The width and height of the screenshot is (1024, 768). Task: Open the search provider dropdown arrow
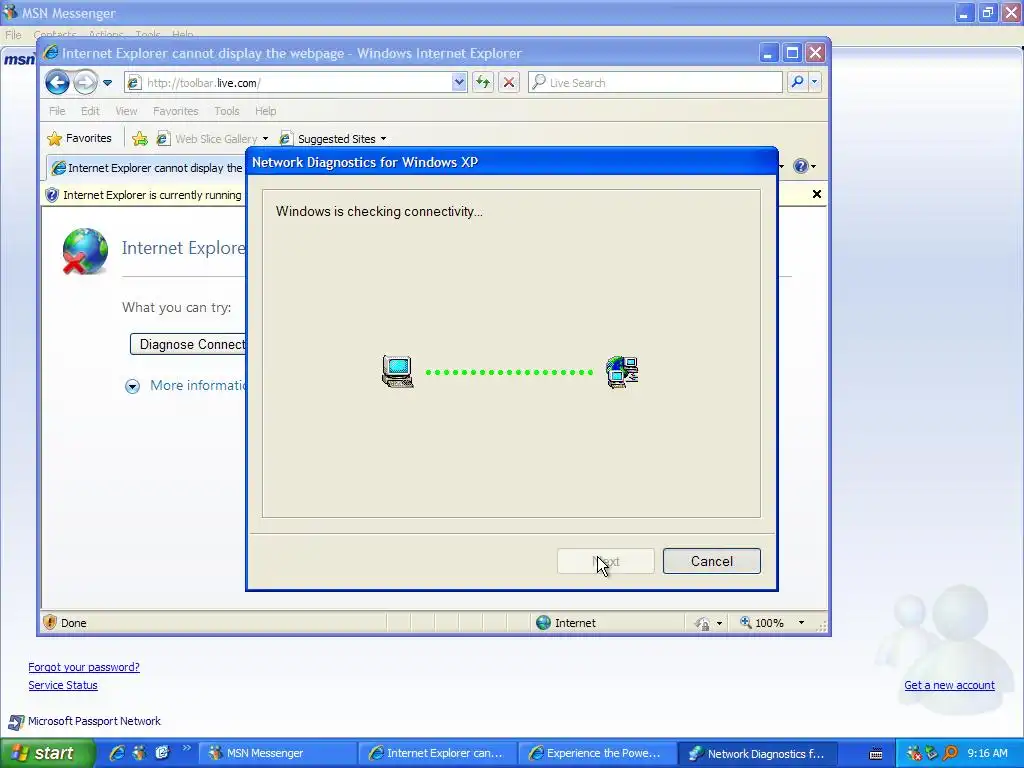point(814,82)
